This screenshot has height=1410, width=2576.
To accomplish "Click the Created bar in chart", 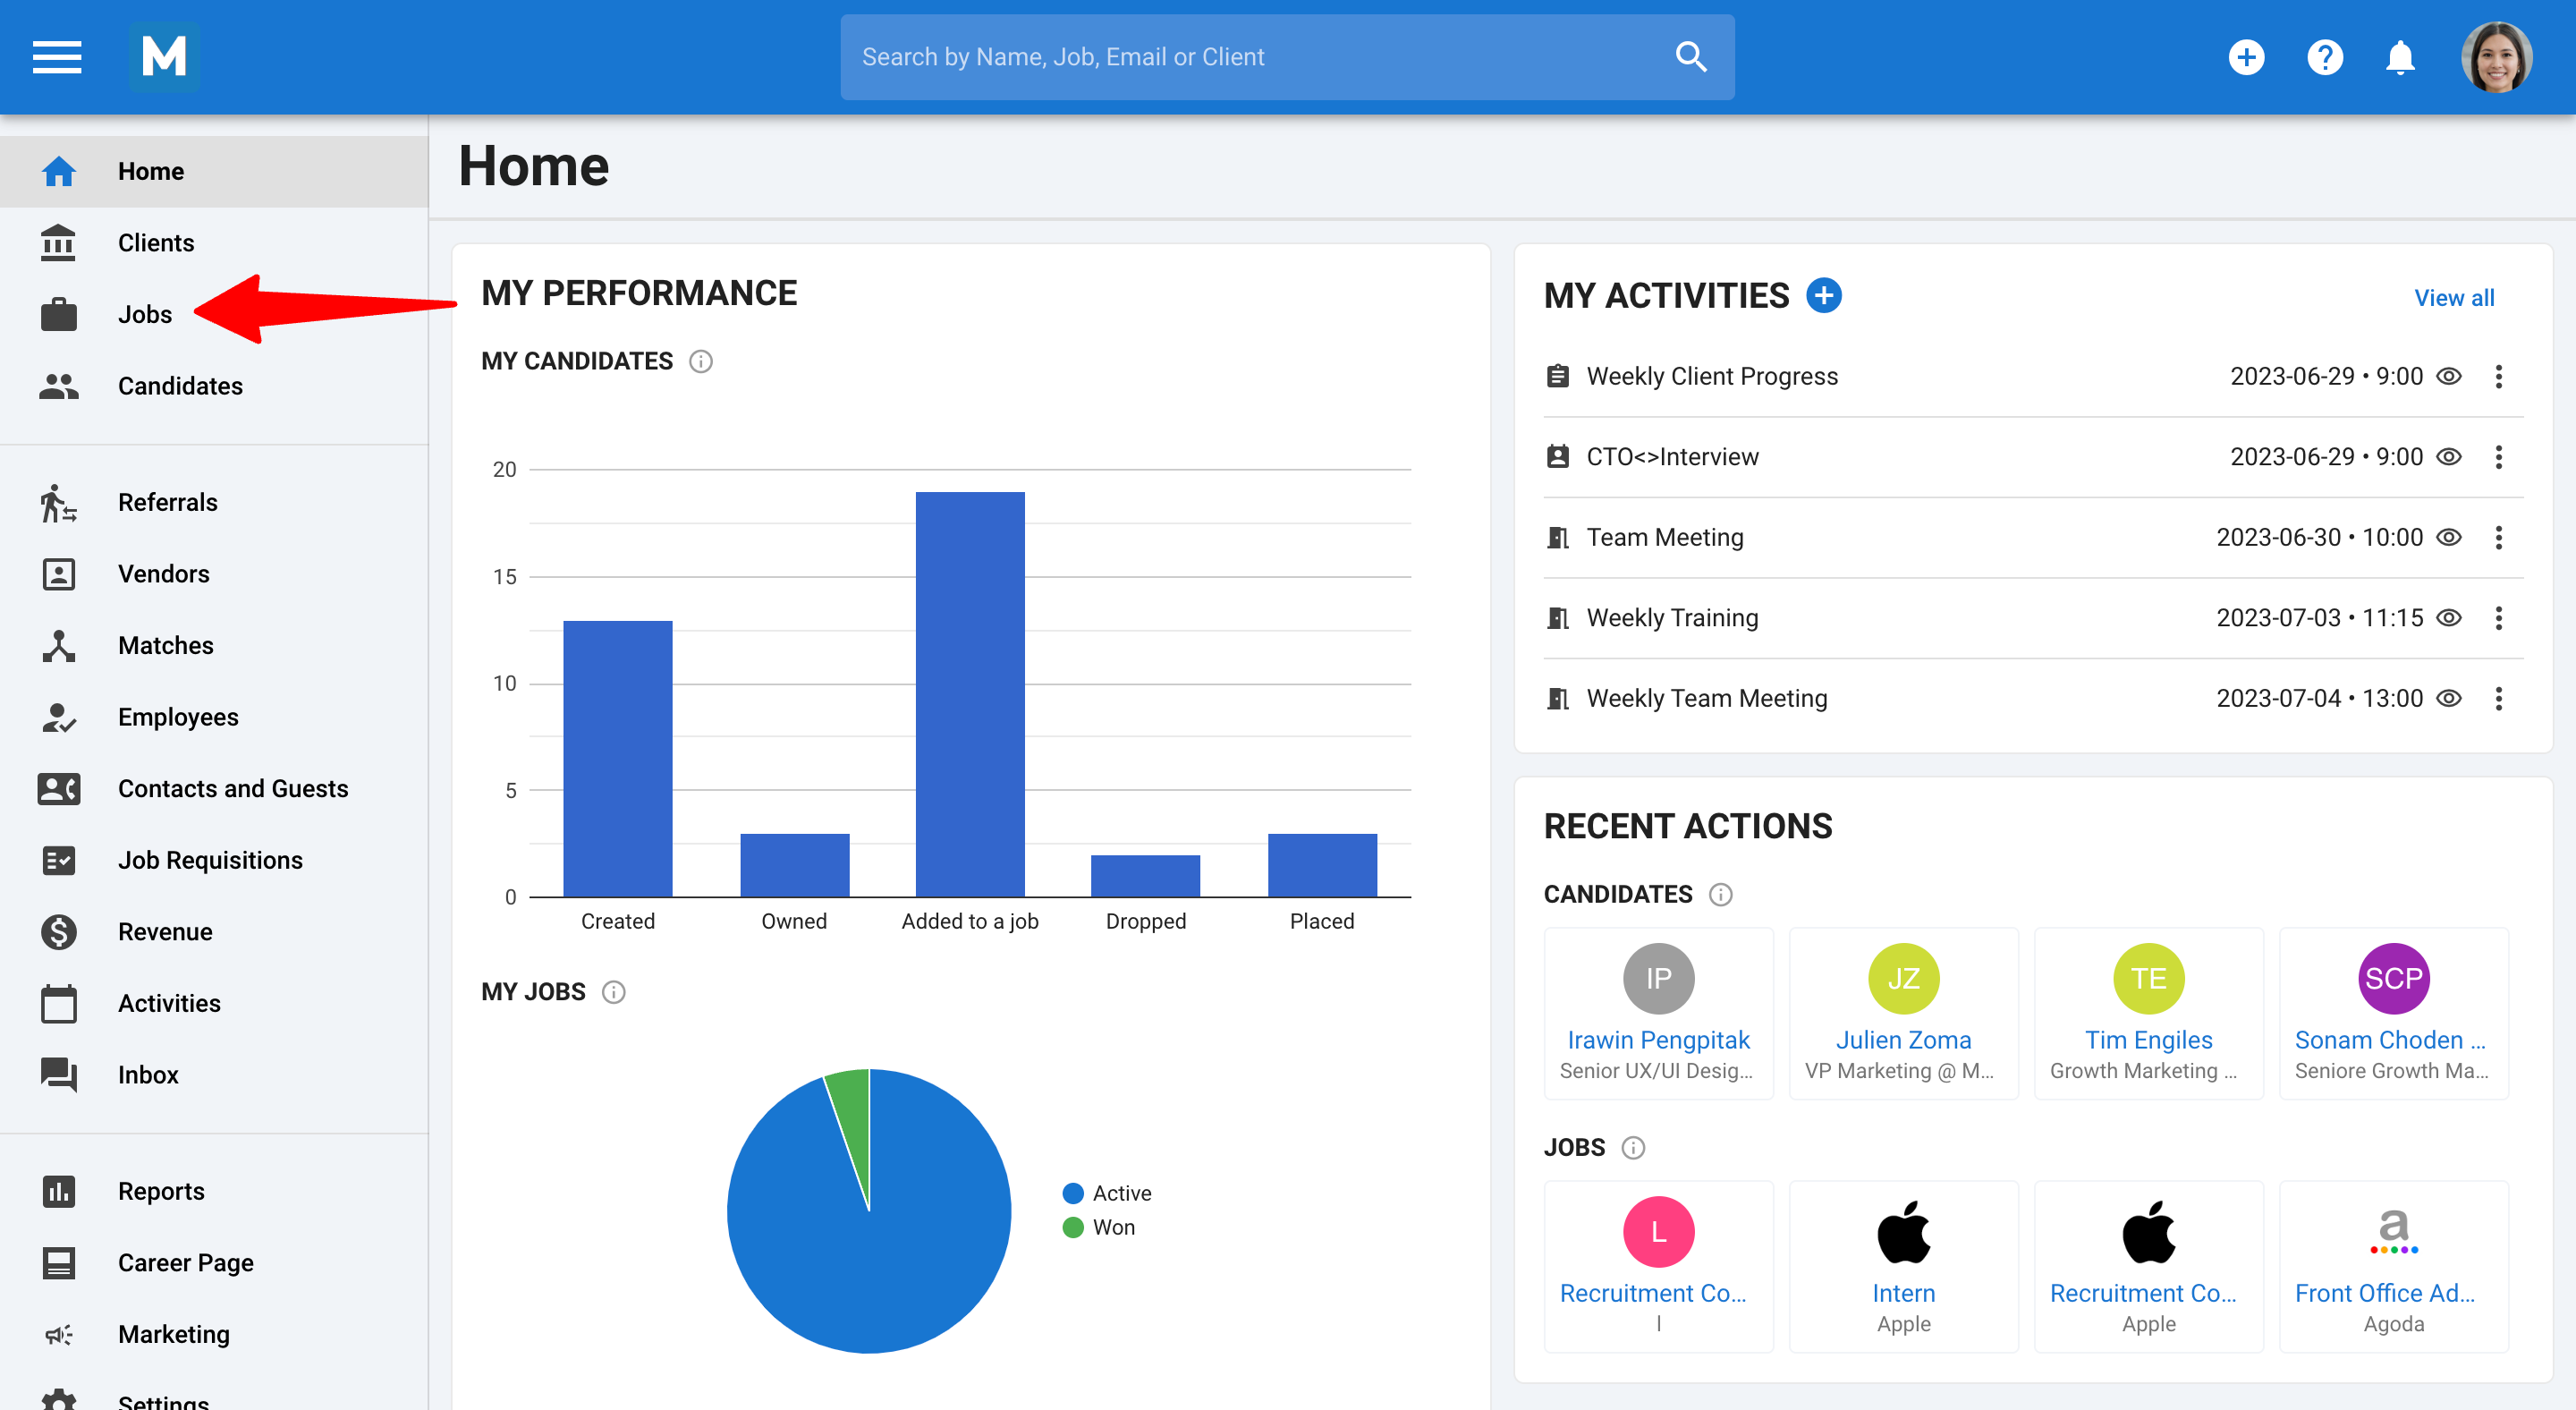I will (x=617, y=759).
